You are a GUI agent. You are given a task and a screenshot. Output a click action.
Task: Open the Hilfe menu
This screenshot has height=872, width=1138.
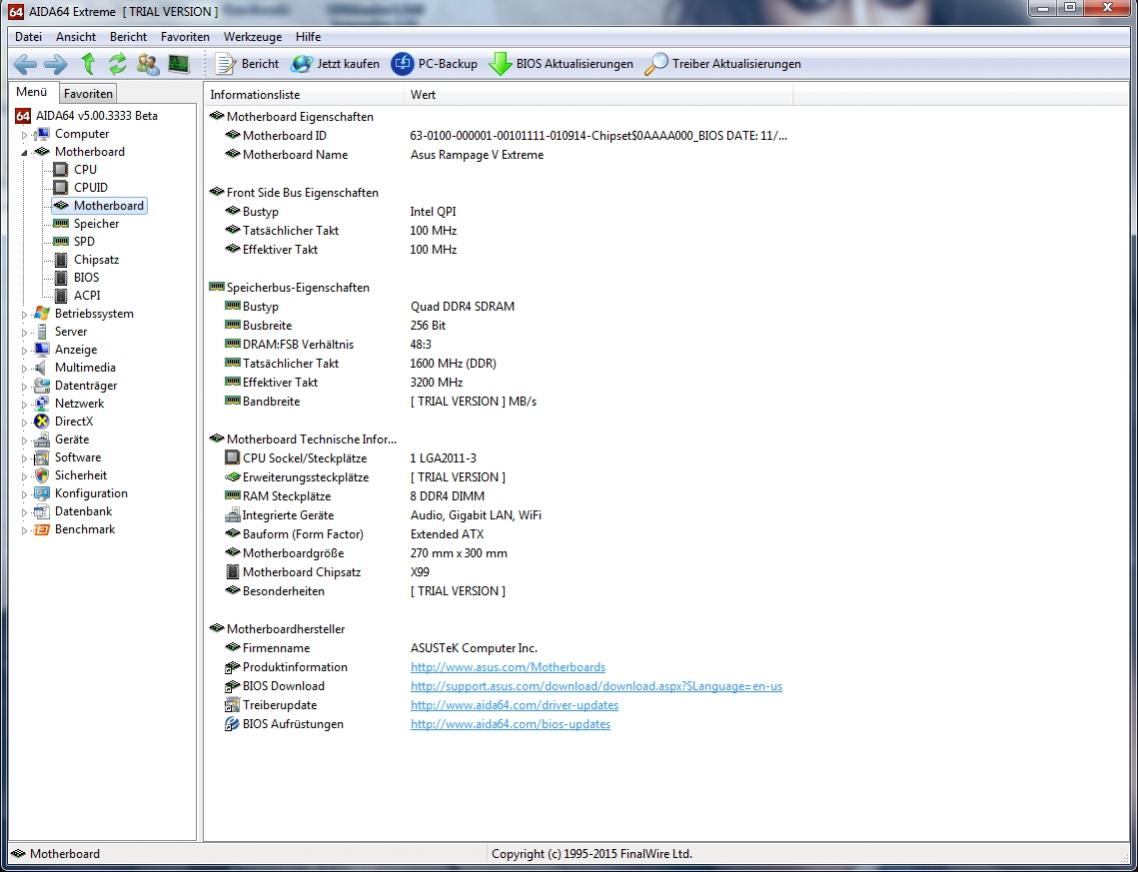point(308,36)
